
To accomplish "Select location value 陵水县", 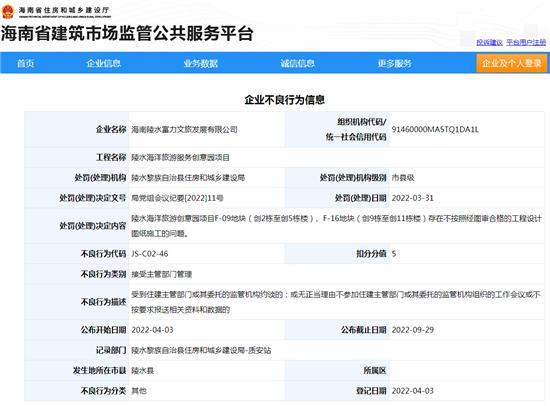I will pyautogui.click(x=142, y=371).
